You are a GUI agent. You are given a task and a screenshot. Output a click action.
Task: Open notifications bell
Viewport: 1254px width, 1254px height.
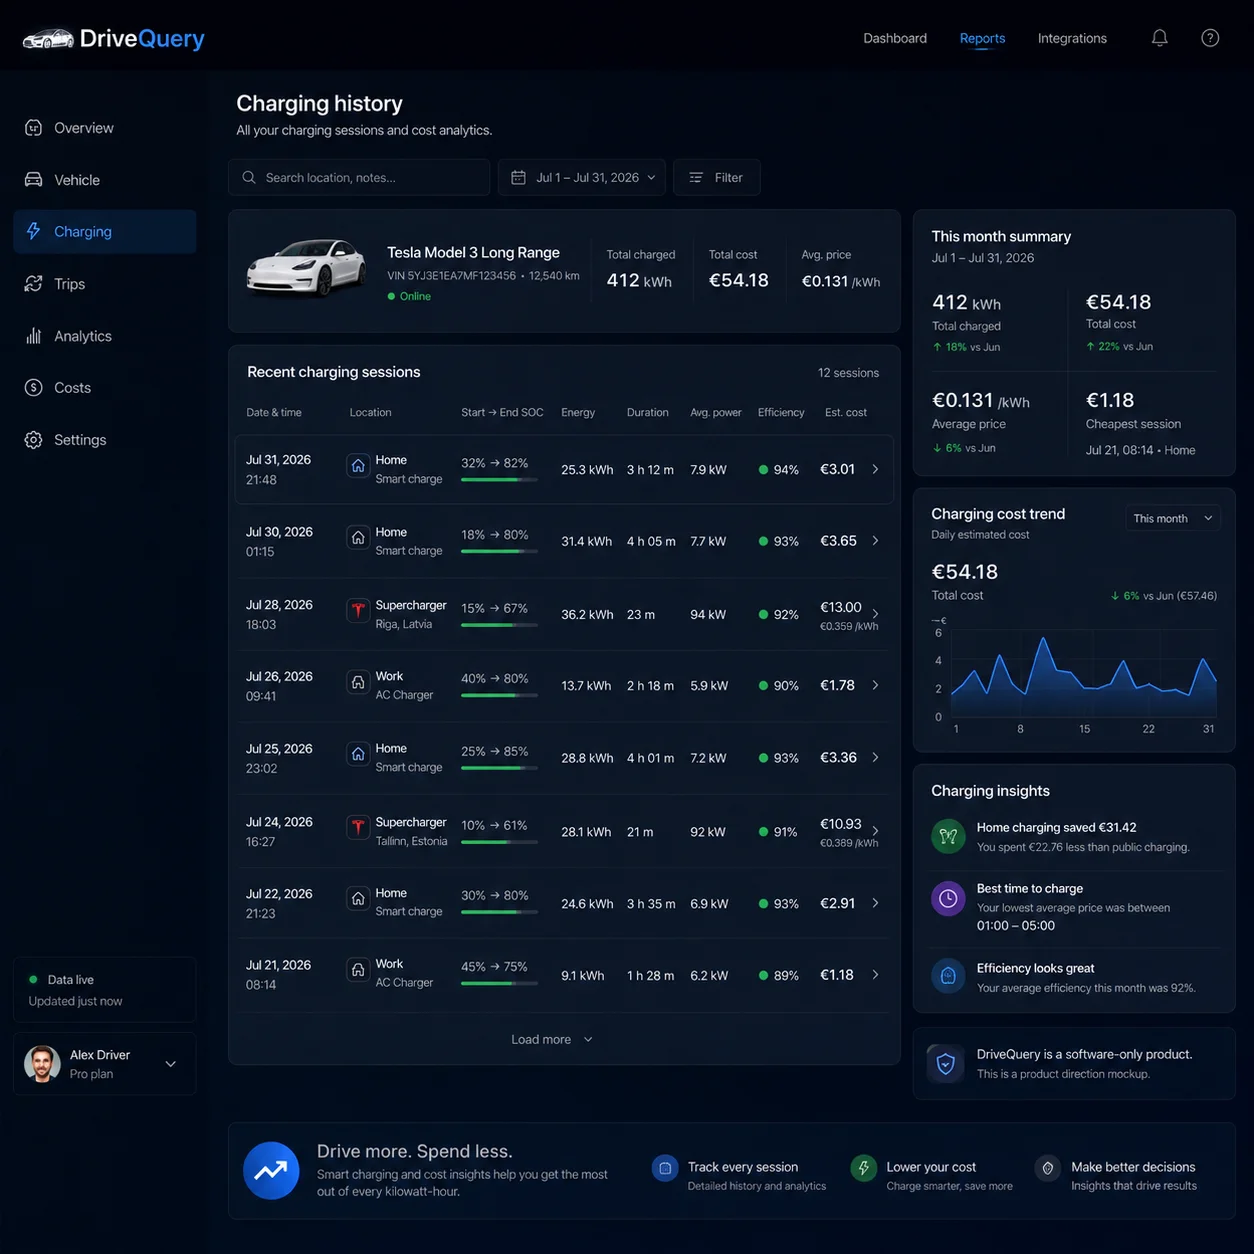click(1160, 38)
